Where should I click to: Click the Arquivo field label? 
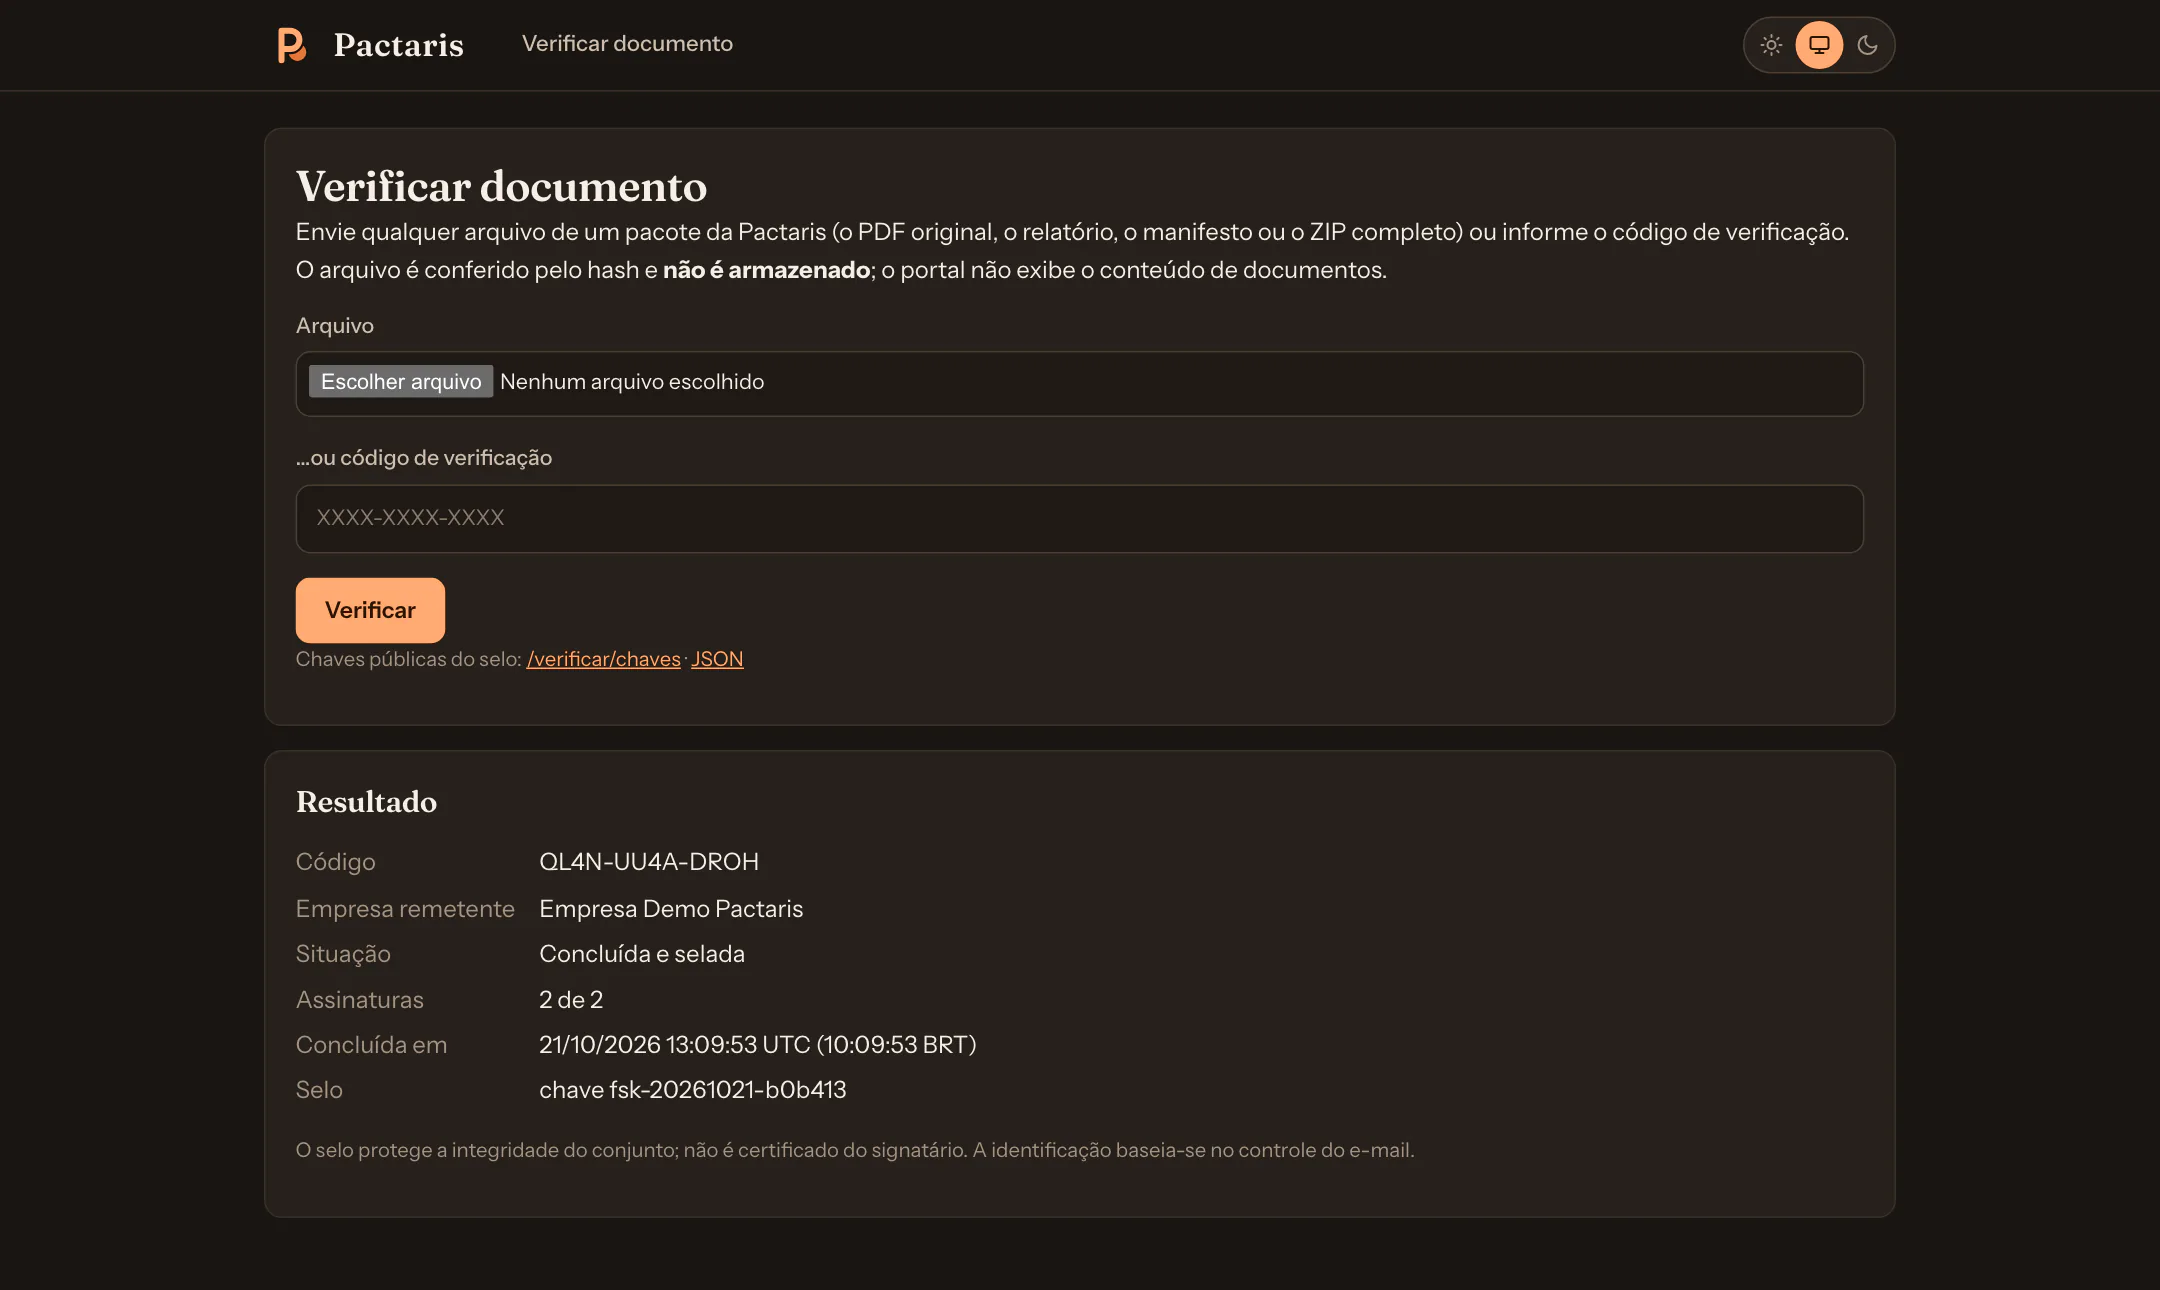click(334, 326)
